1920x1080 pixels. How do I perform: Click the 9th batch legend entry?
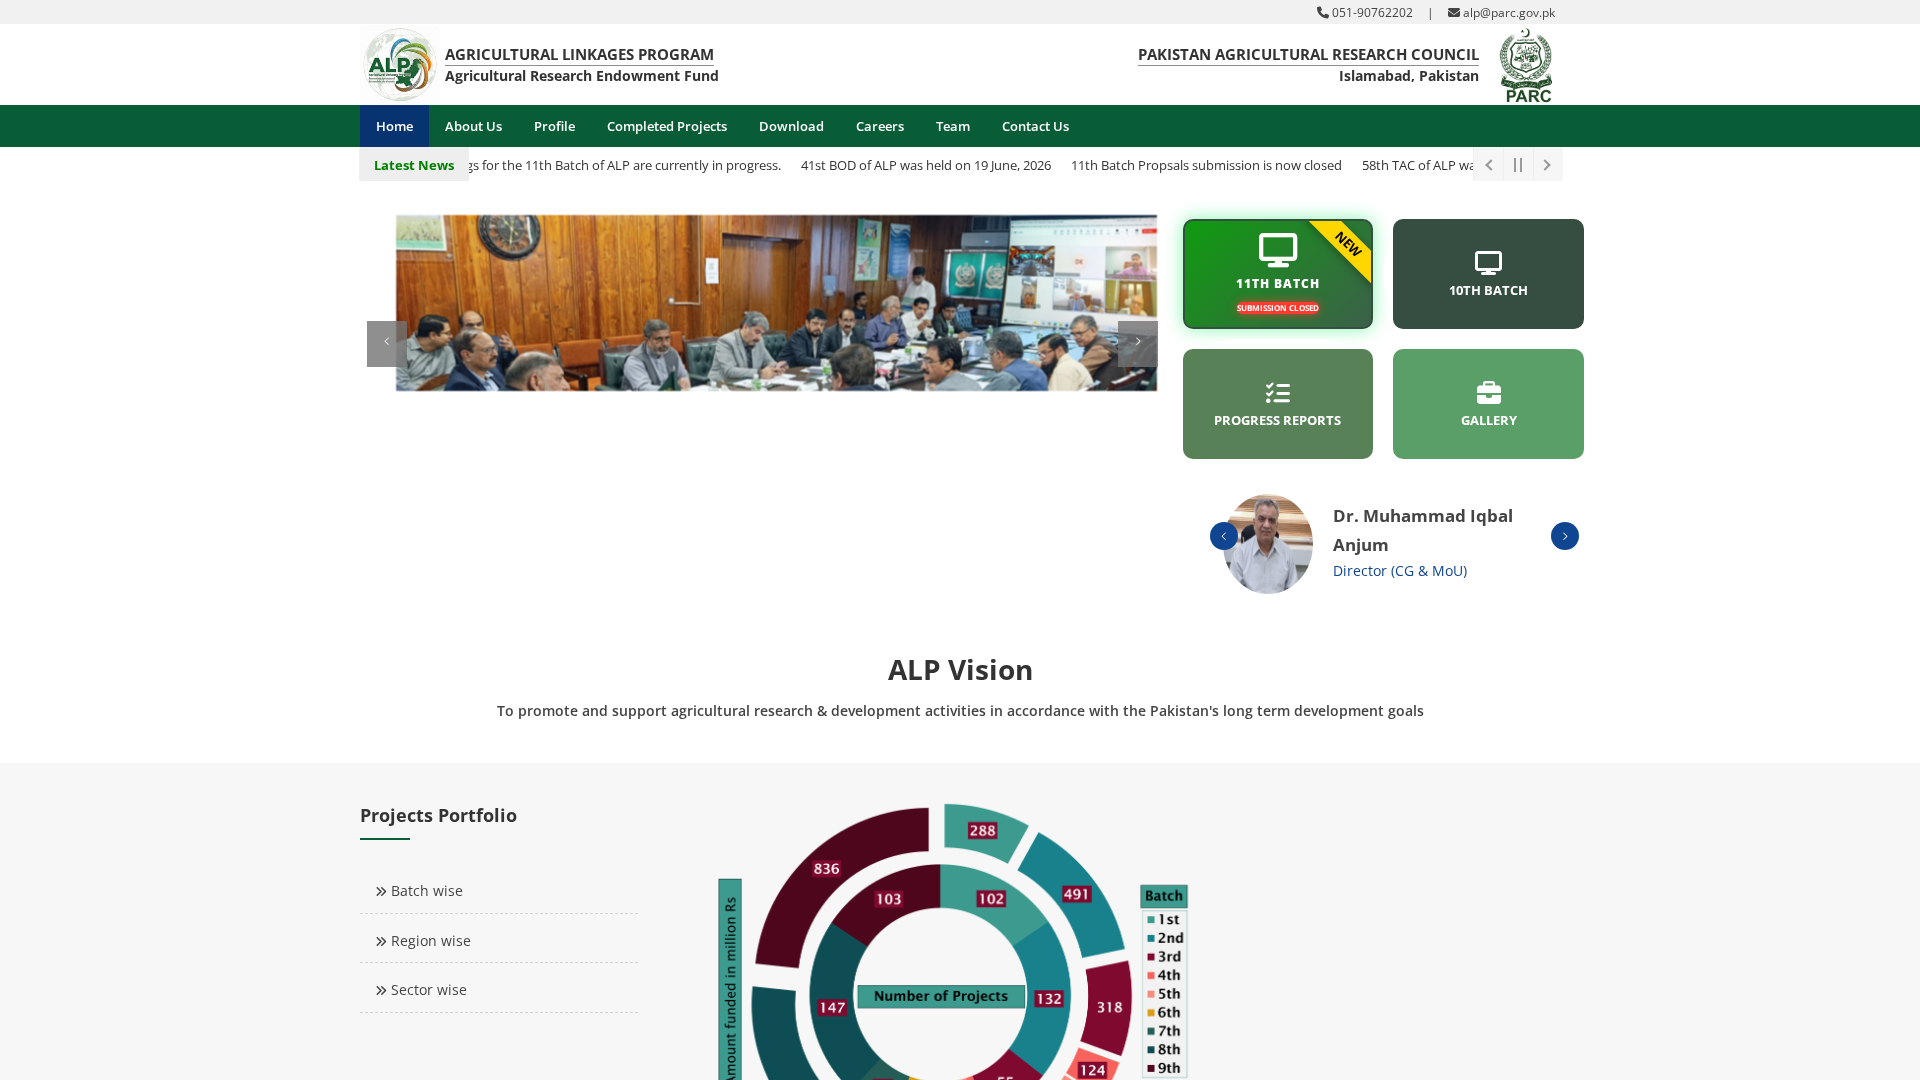coord(1165,1067)
